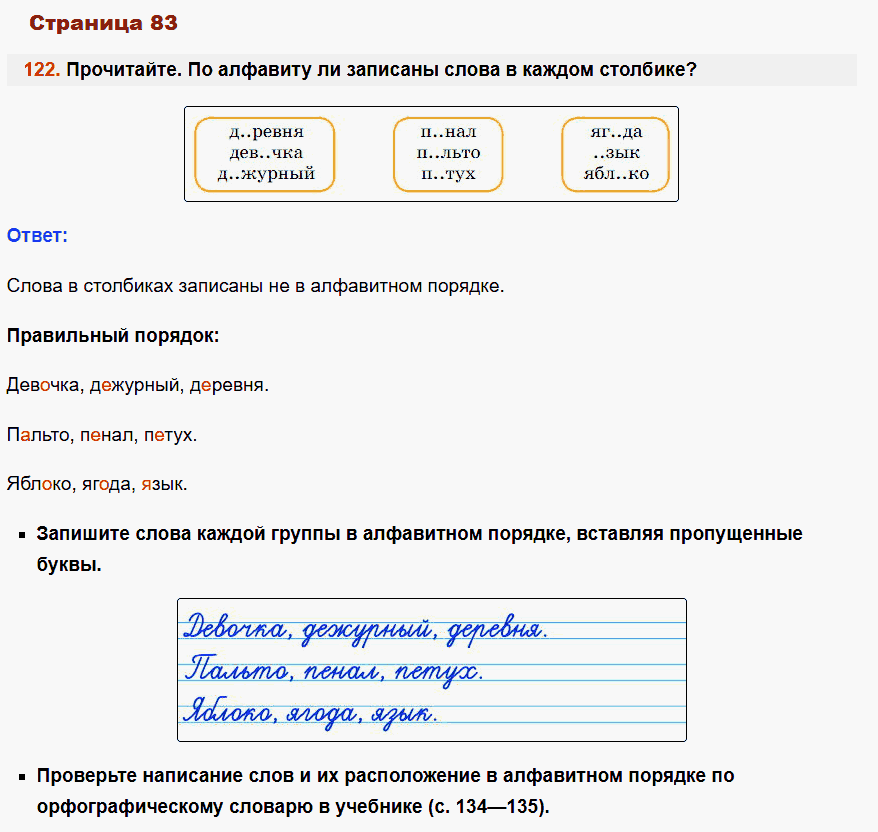Click the typed line "Девочка, дежурный, деревня."
The image size is (878, 832).
click(x=138, y=385)
